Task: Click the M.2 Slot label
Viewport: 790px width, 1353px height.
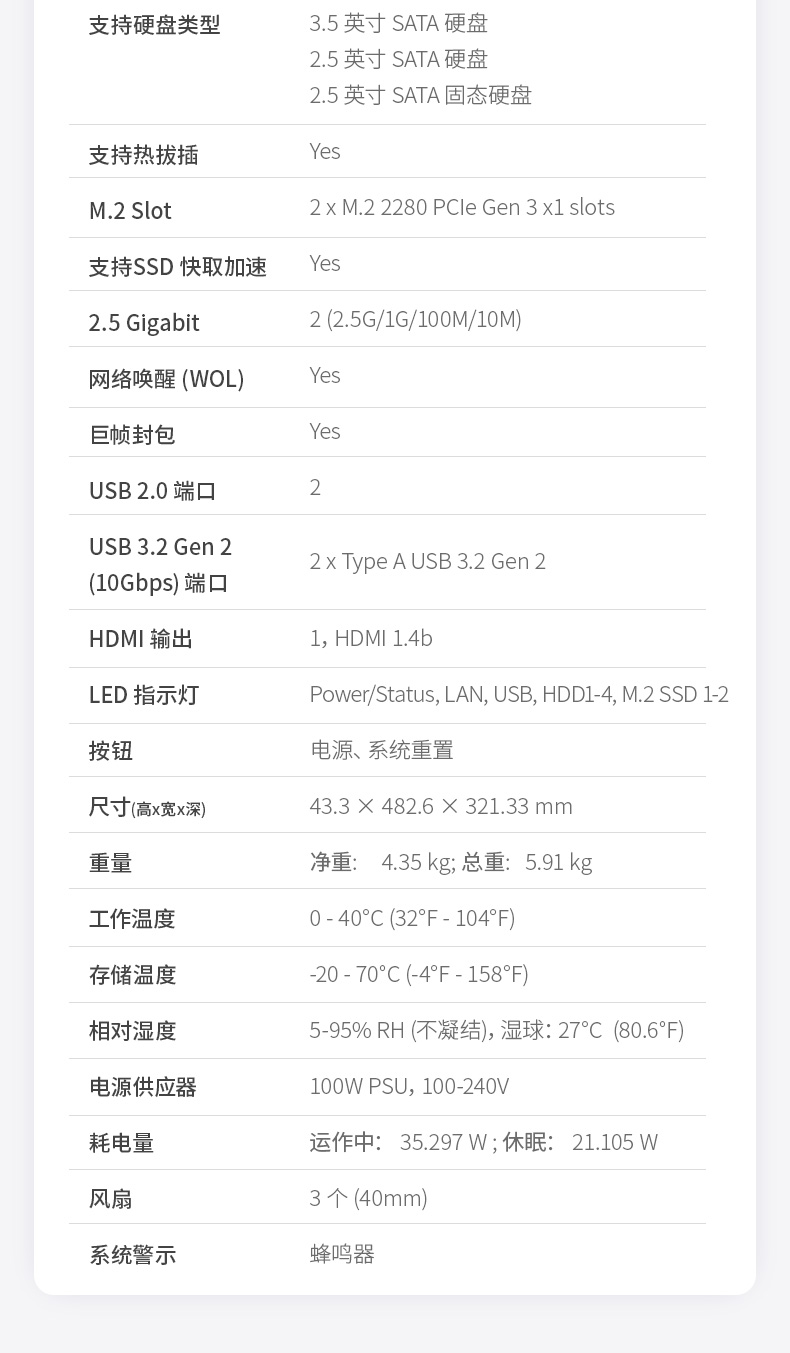Action: (130, 211)
